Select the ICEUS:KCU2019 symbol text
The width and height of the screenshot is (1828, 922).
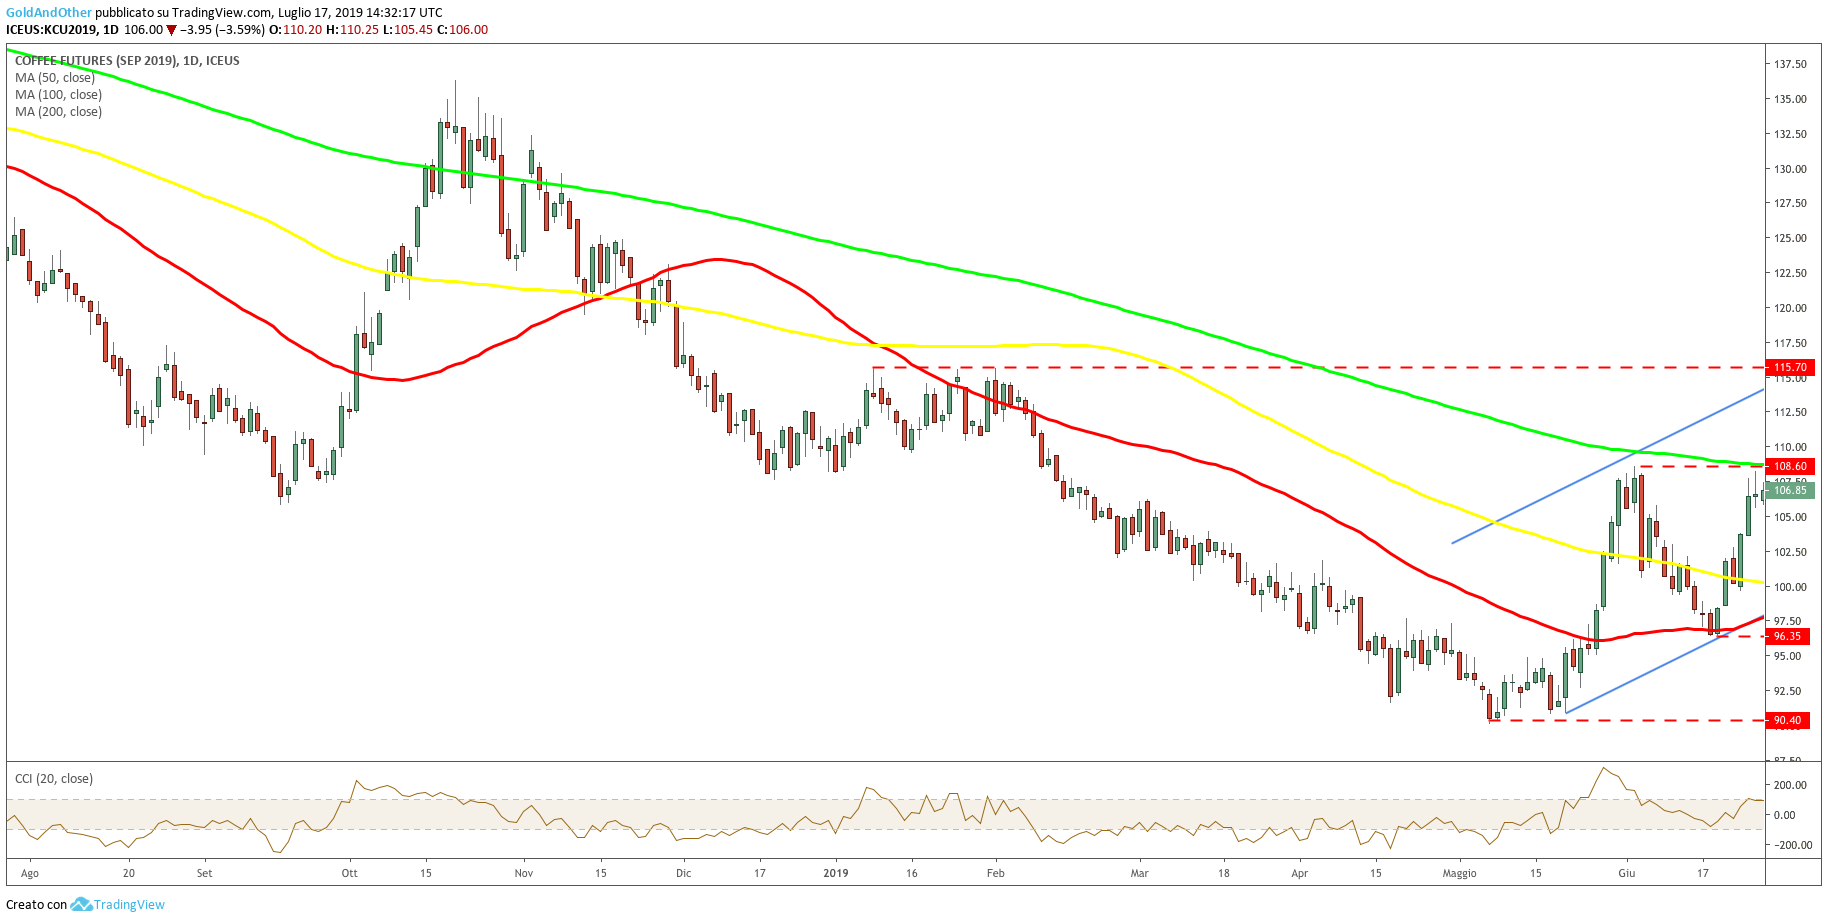pyautogui.click(x=50, y=30)
